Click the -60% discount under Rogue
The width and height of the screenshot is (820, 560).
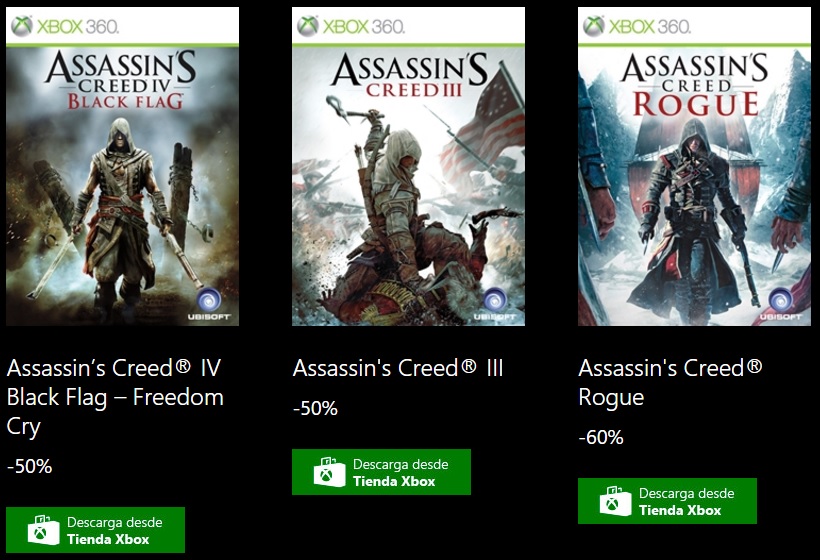coord(601,437)
